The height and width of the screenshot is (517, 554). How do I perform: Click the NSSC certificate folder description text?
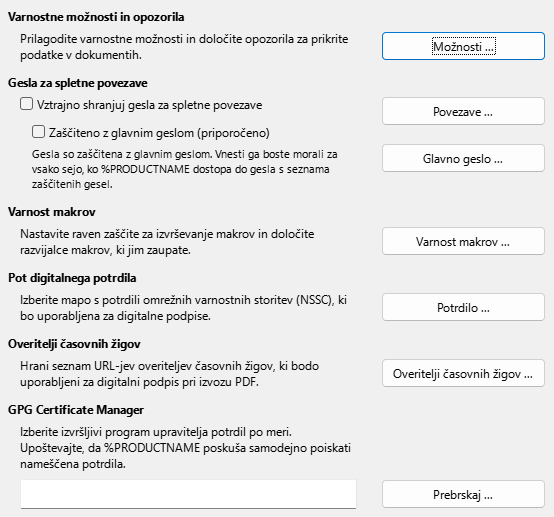[x=183, y=308]
